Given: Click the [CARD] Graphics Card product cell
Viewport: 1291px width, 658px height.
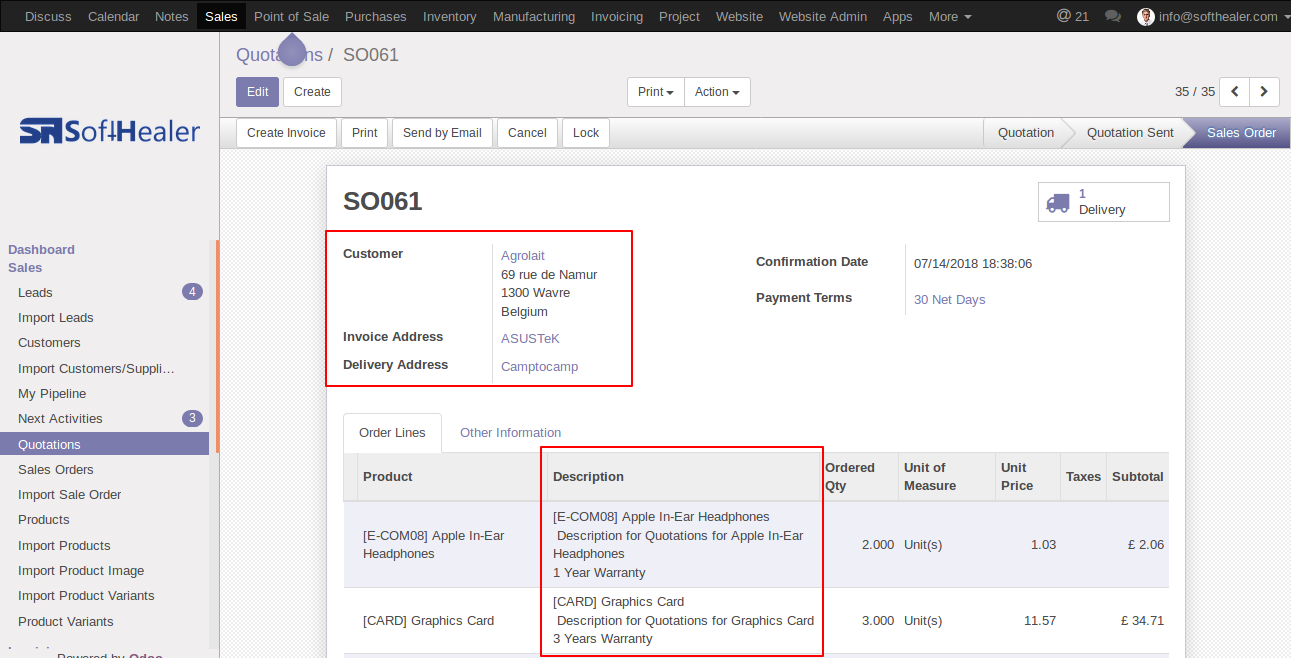Looking at the screenshot, I should [x=452, y=621].
